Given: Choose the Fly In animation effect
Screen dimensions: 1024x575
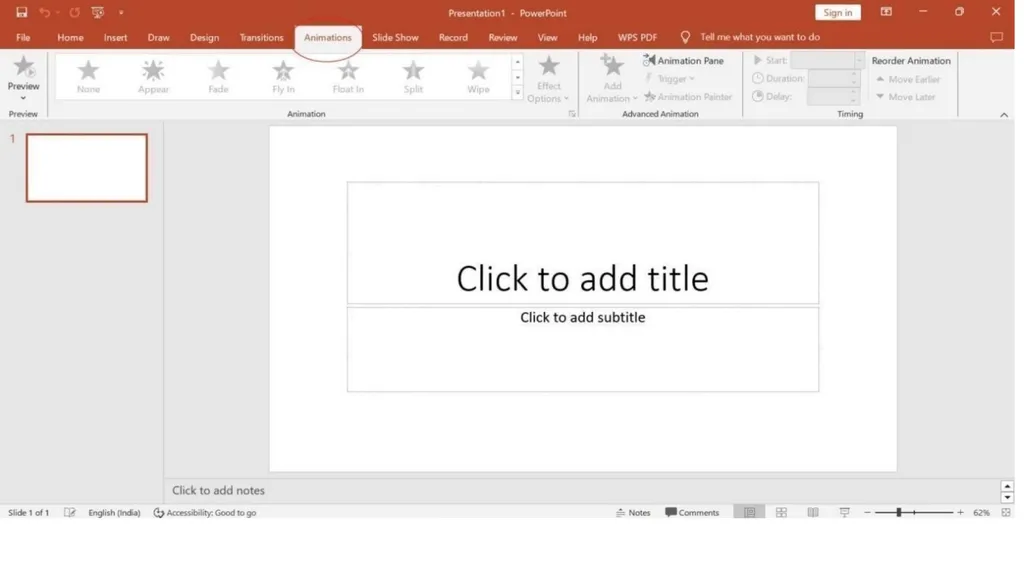Looking at the screenshot, I should point(283,77).
